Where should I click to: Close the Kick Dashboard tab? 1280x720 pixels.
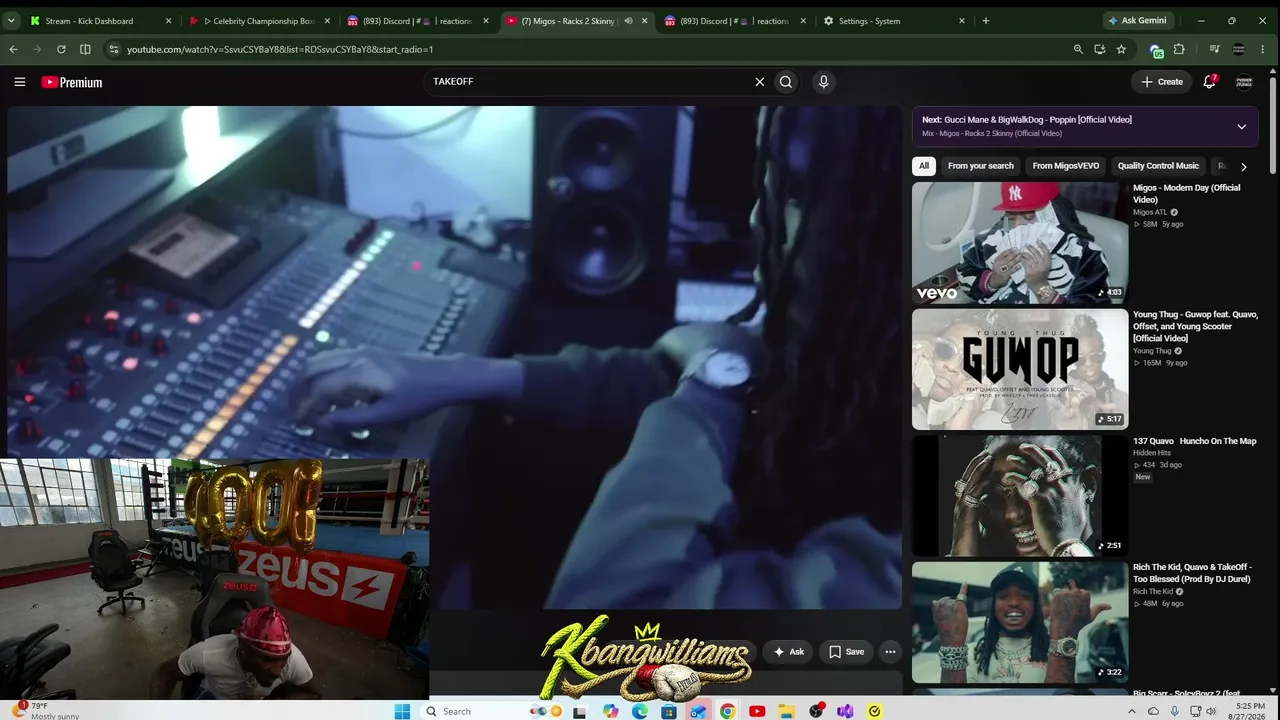168,21
